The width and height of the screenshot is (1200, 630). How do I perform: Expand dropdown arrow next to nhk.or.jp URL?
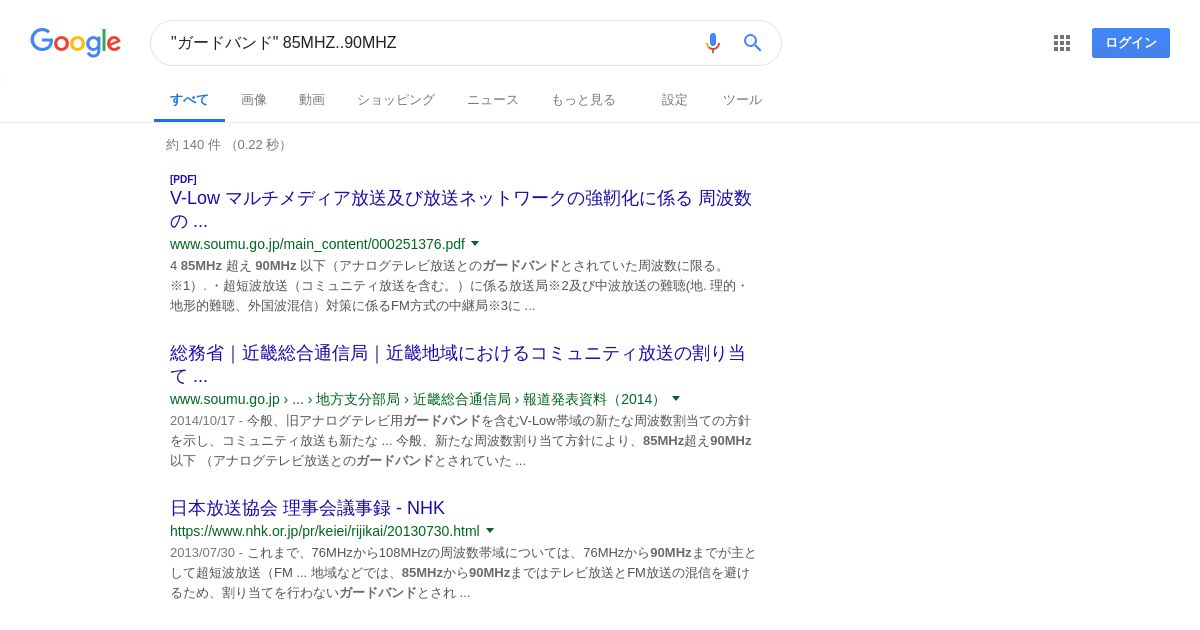(490, 530)
